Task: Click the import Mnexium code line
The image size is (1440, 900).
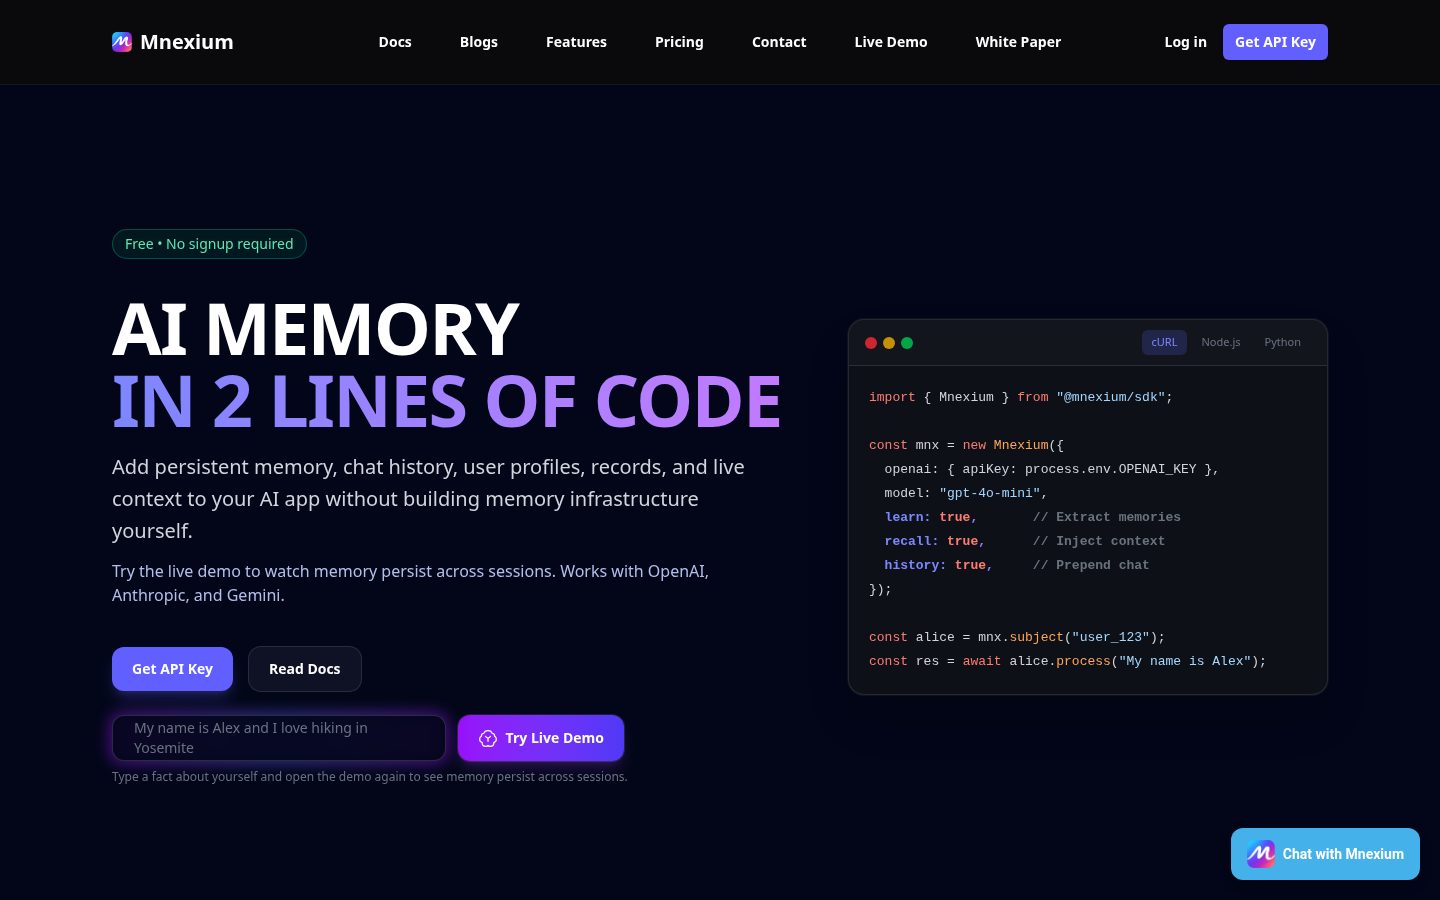Action: click(1021, 397)
